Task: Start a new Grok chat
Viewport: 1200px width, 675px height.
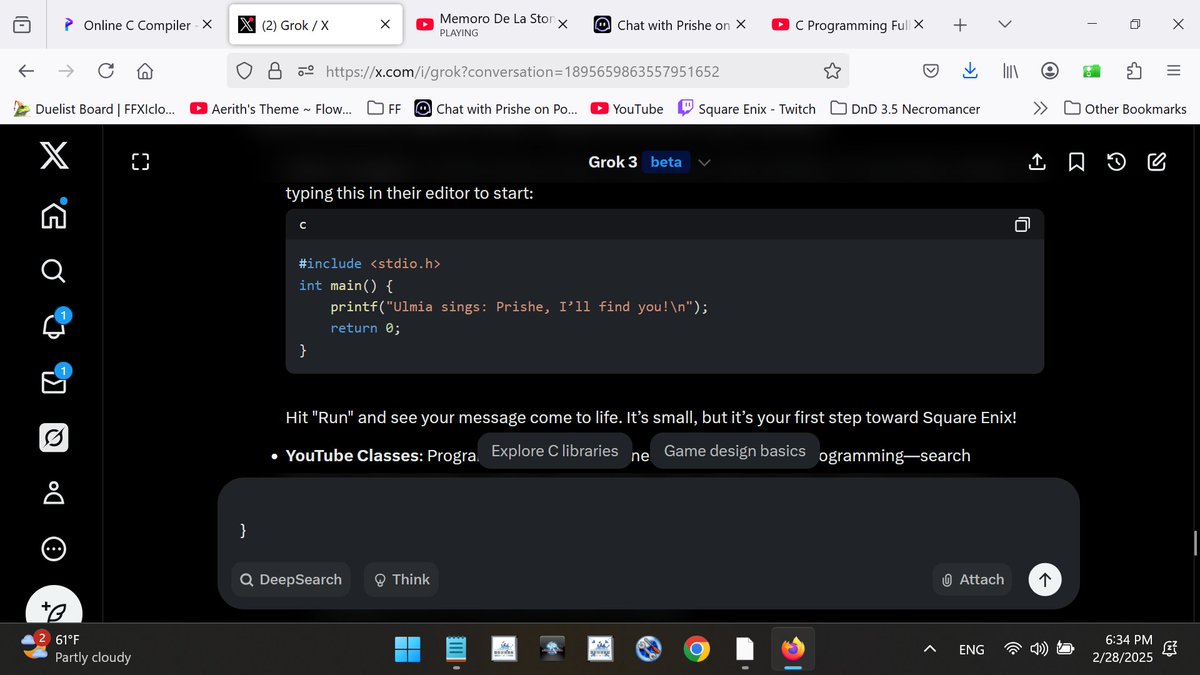Action: pyautogui.click(x=1157, y=162)
